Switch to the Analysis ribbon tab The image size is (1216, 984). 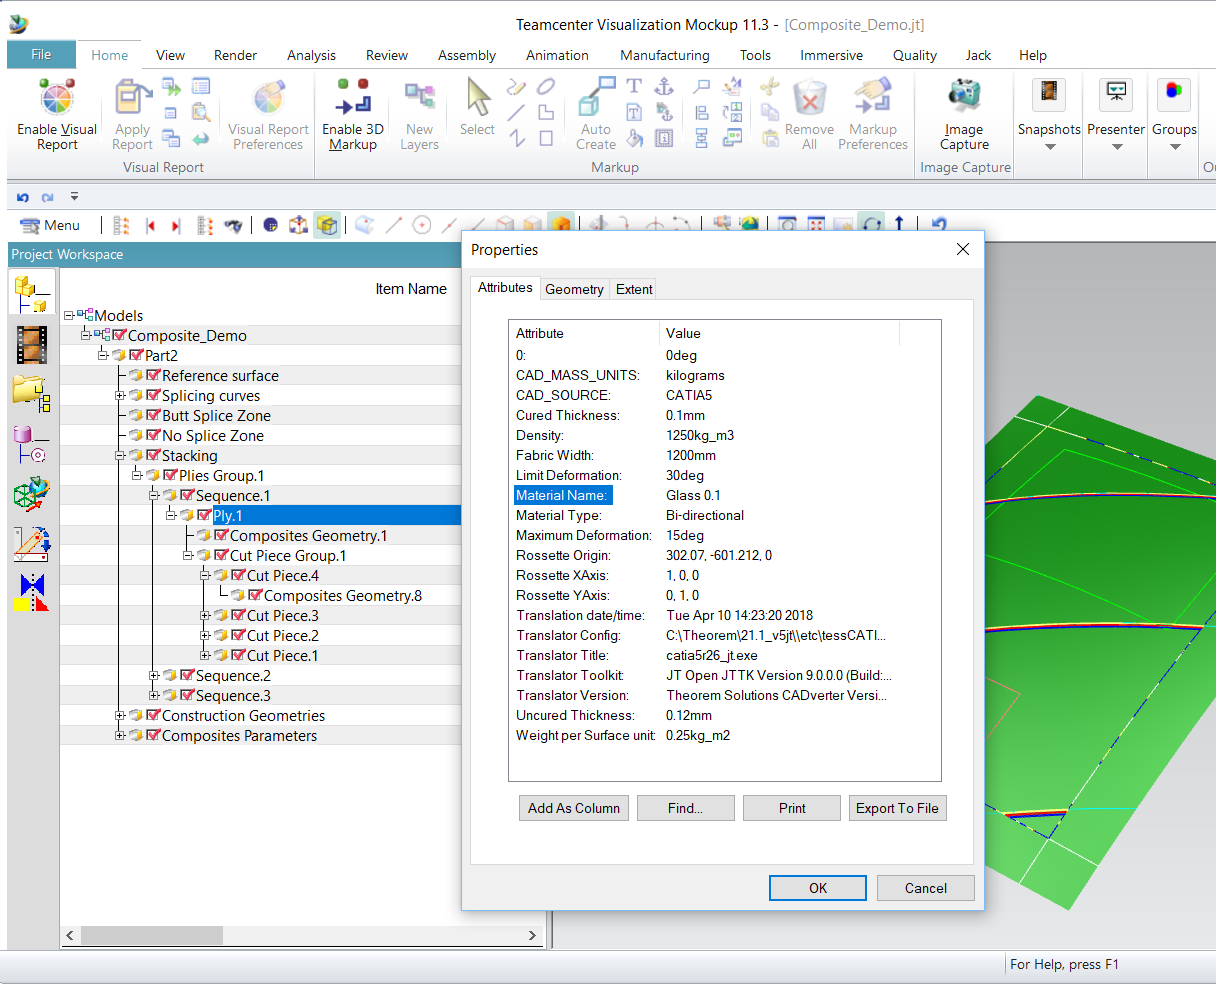(x=311, y=55)
